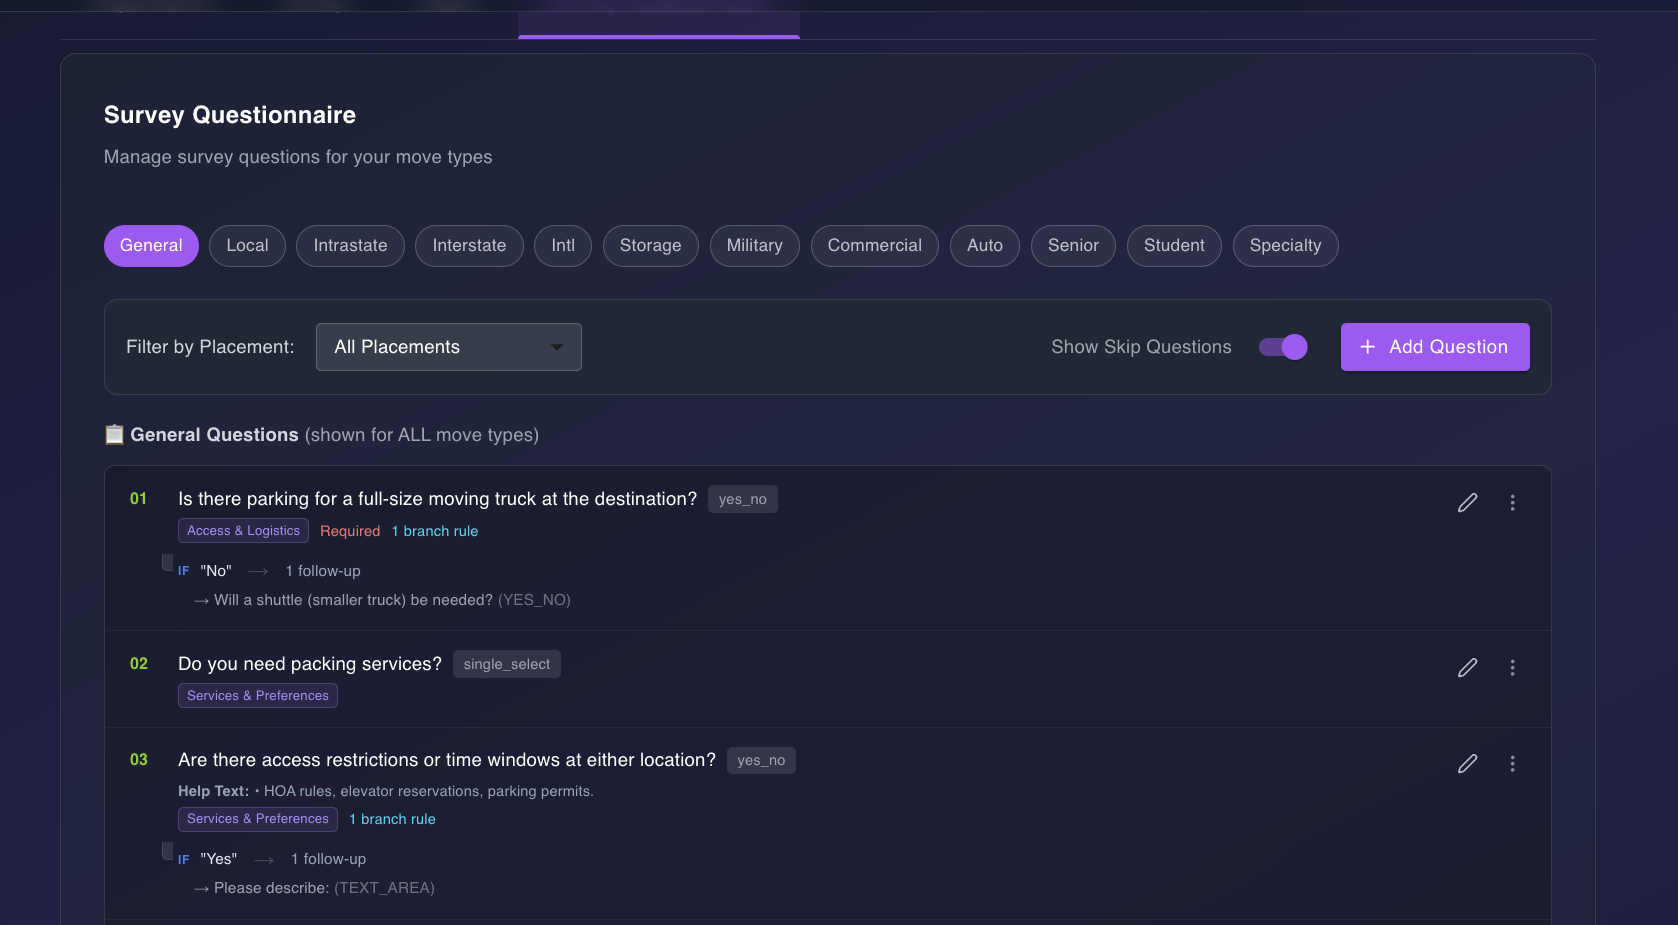Edit question 01 with pencil icon
1678x925 pixels.
click(x=1467, y=503)
